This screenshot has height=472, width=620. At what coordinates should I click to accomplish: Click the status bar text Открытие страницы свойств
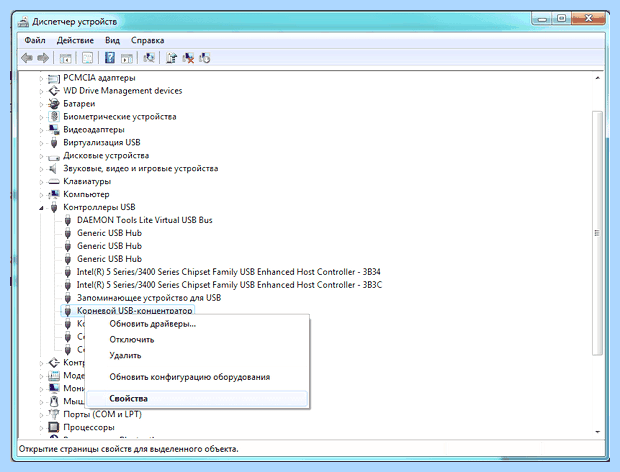point(129,449)
